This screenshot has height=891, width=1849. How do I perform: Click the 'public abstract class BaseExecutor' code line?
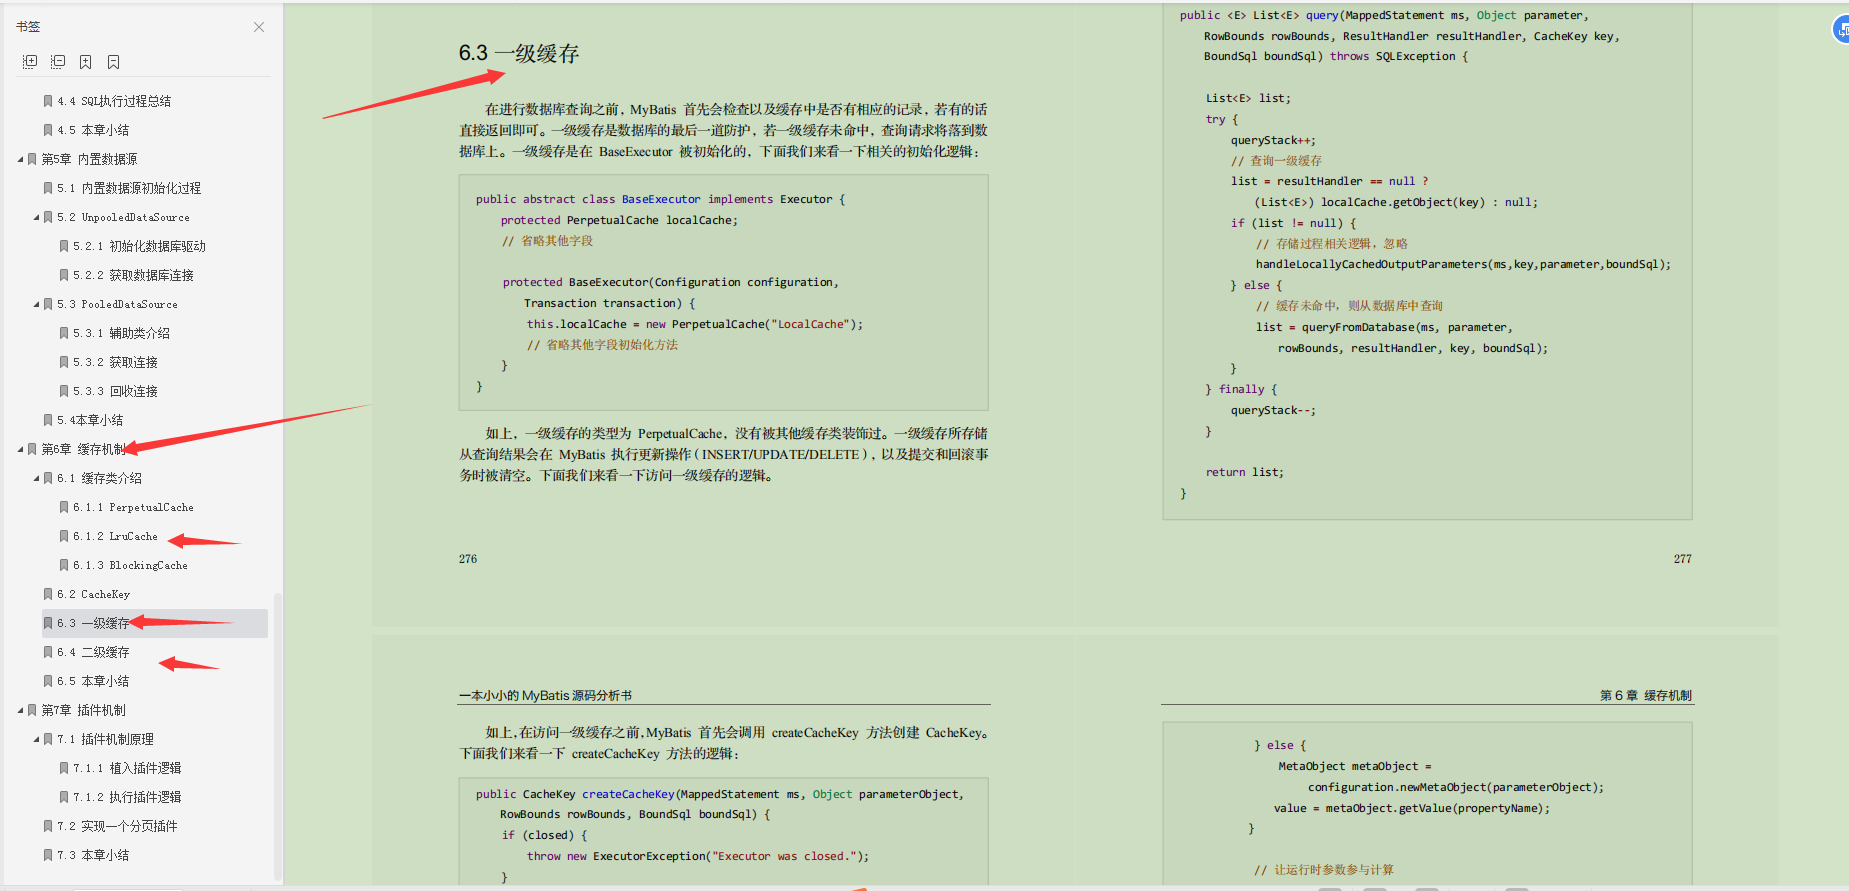coord(661,199)
